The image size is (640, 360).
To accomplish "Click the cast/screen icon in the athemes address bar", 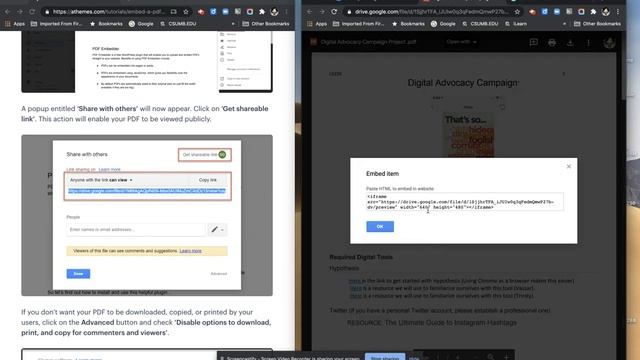I will tap(173, 12).
